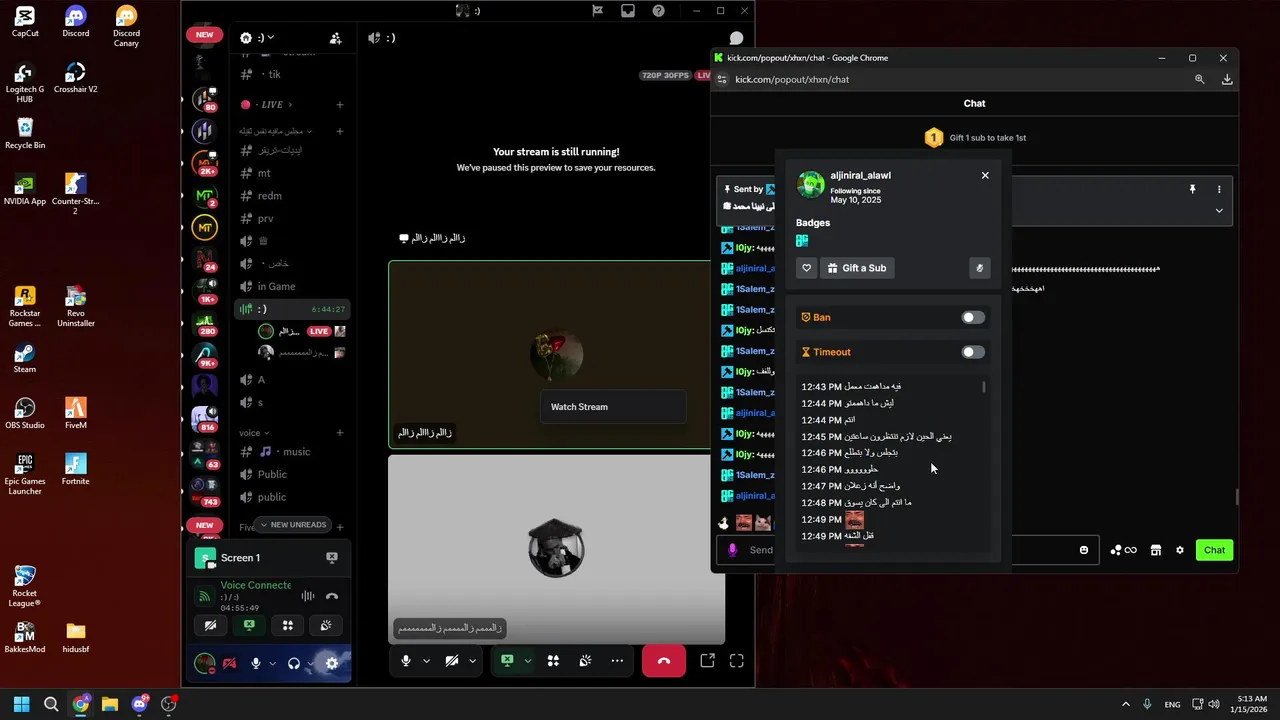Screen dimensions: 1280x720
Task: Open Discord user settings gear
Action: pyautogui.click(x=332, y=663)
